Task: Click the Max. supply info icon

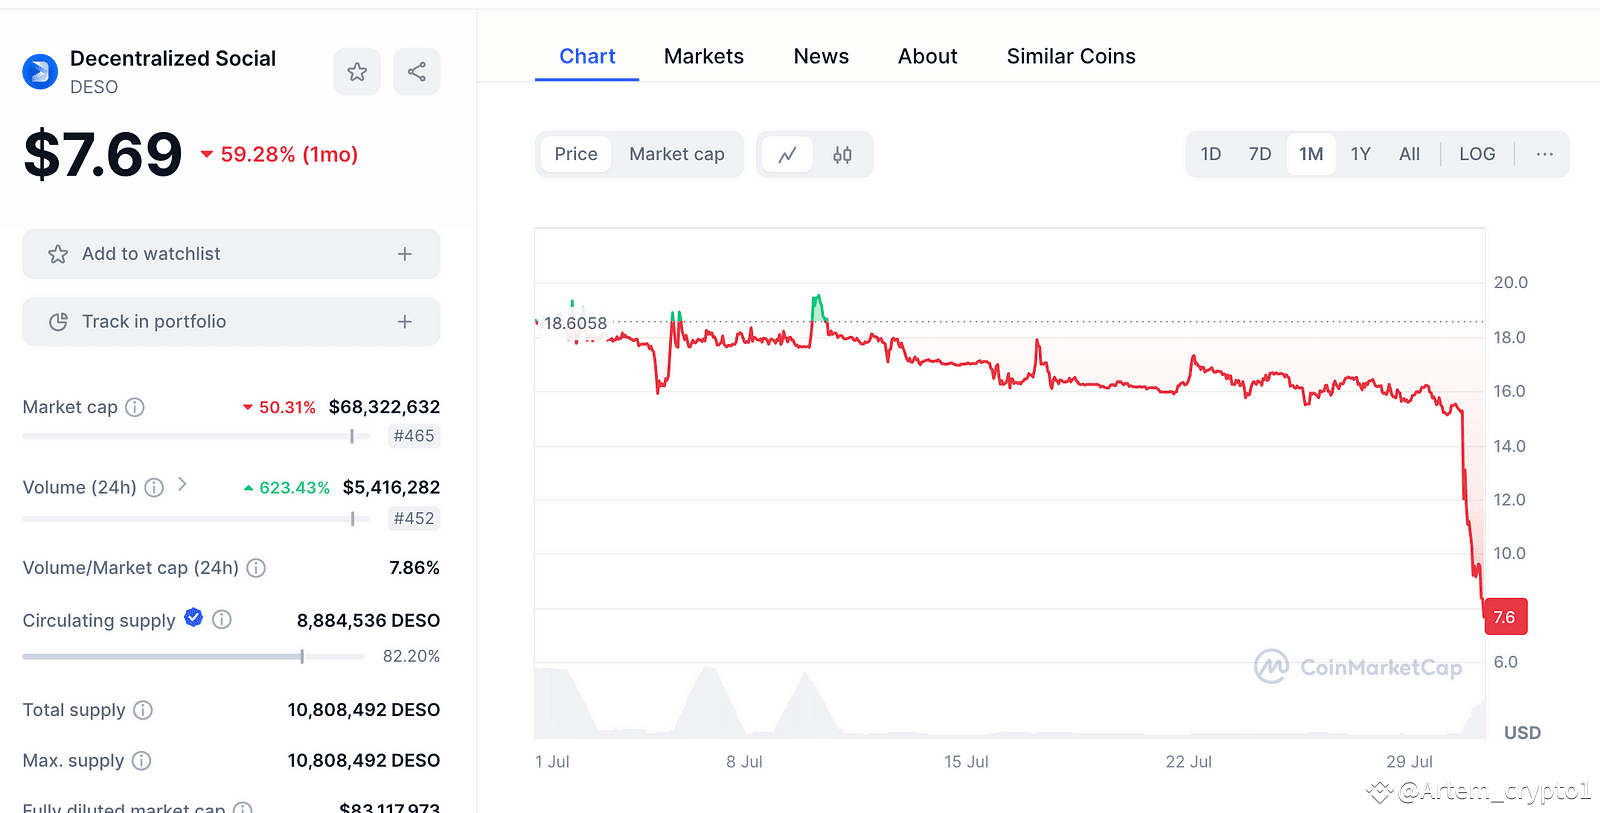Action: click(142, 761)
